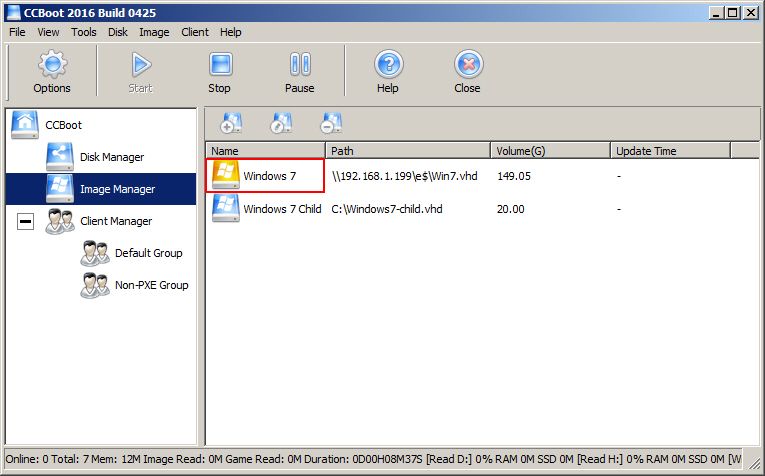Select the CCBoot home icon in tree

point(25,125)
